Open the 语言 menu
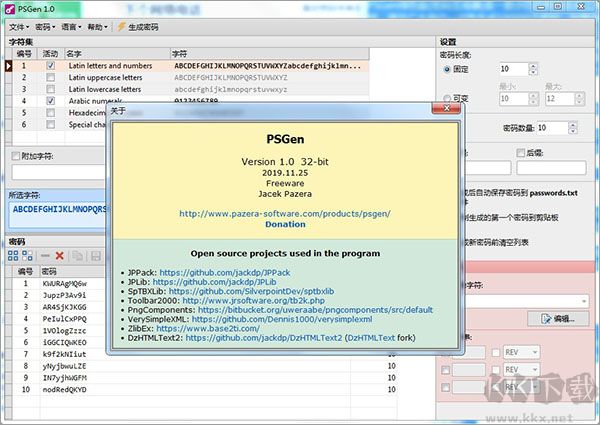 pyautogui.click(x=71, y=27)
